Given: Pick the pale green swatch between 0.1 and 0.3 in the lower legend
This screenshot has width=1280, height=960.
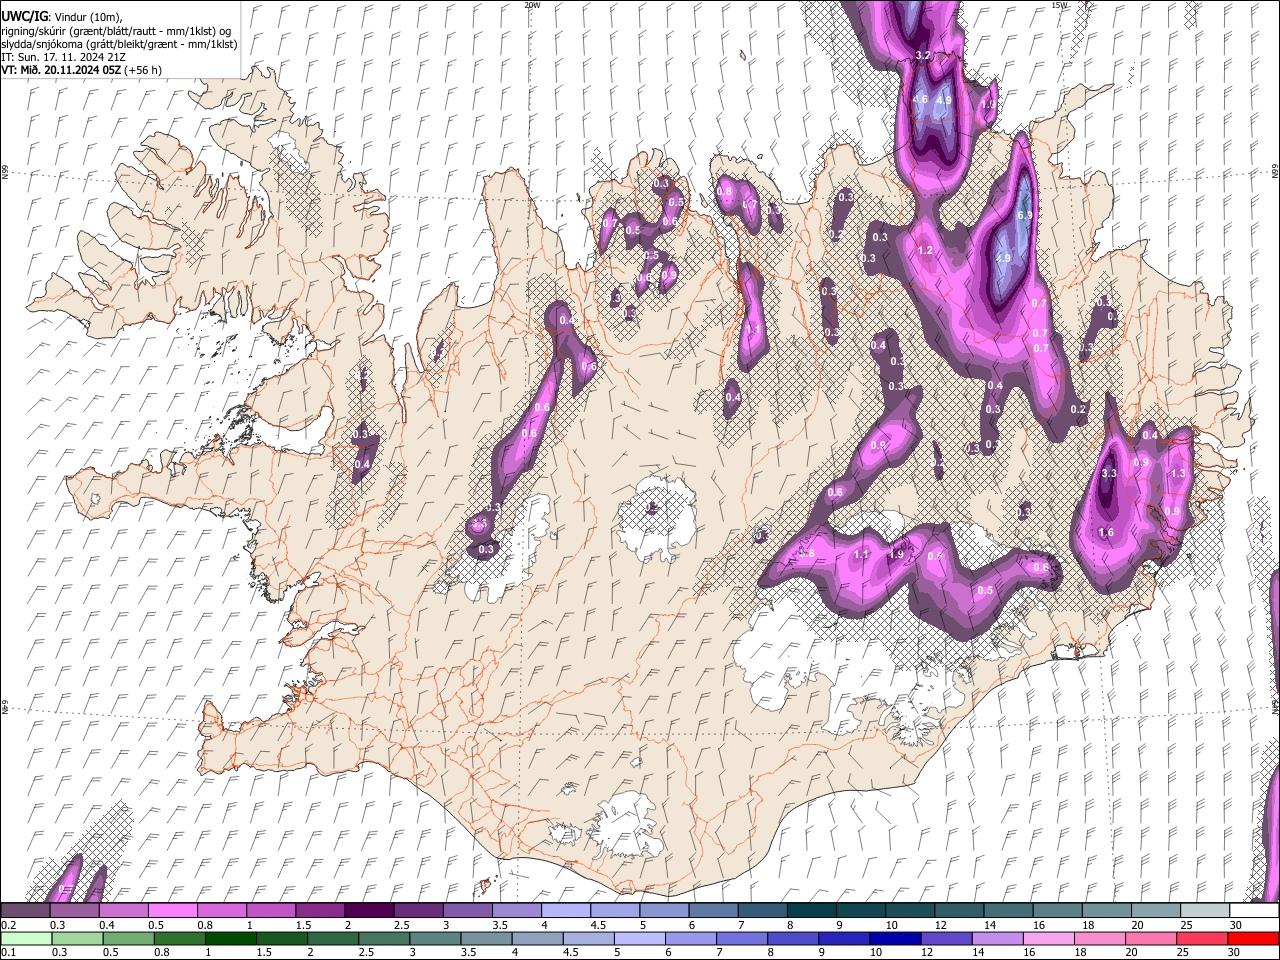Looking at the screenshot, I should (25, 939).
